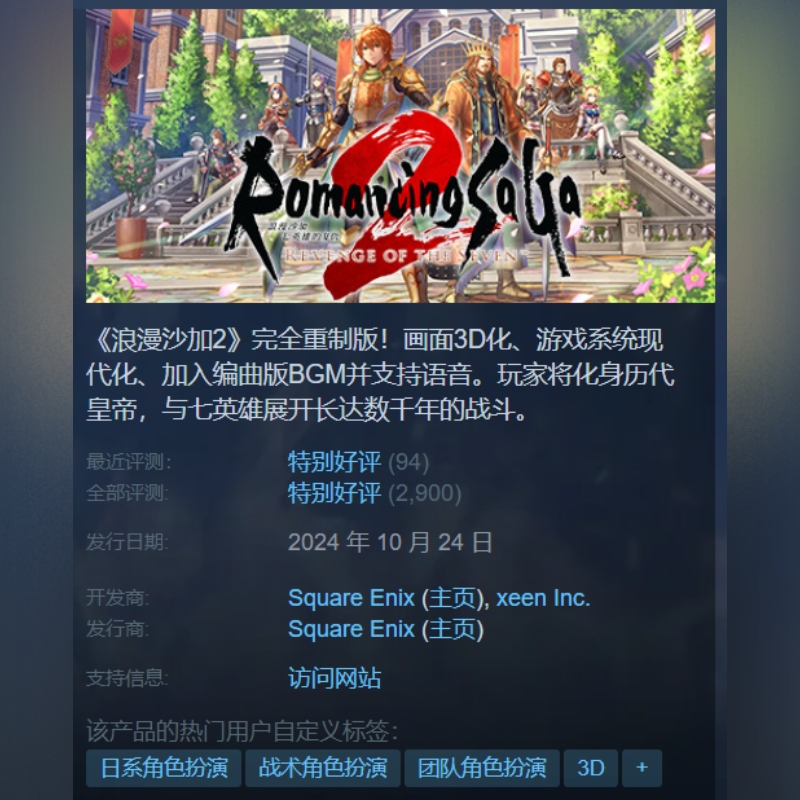Click the 支持信息 label
This screenshot has width=800, height=800.
127,678
